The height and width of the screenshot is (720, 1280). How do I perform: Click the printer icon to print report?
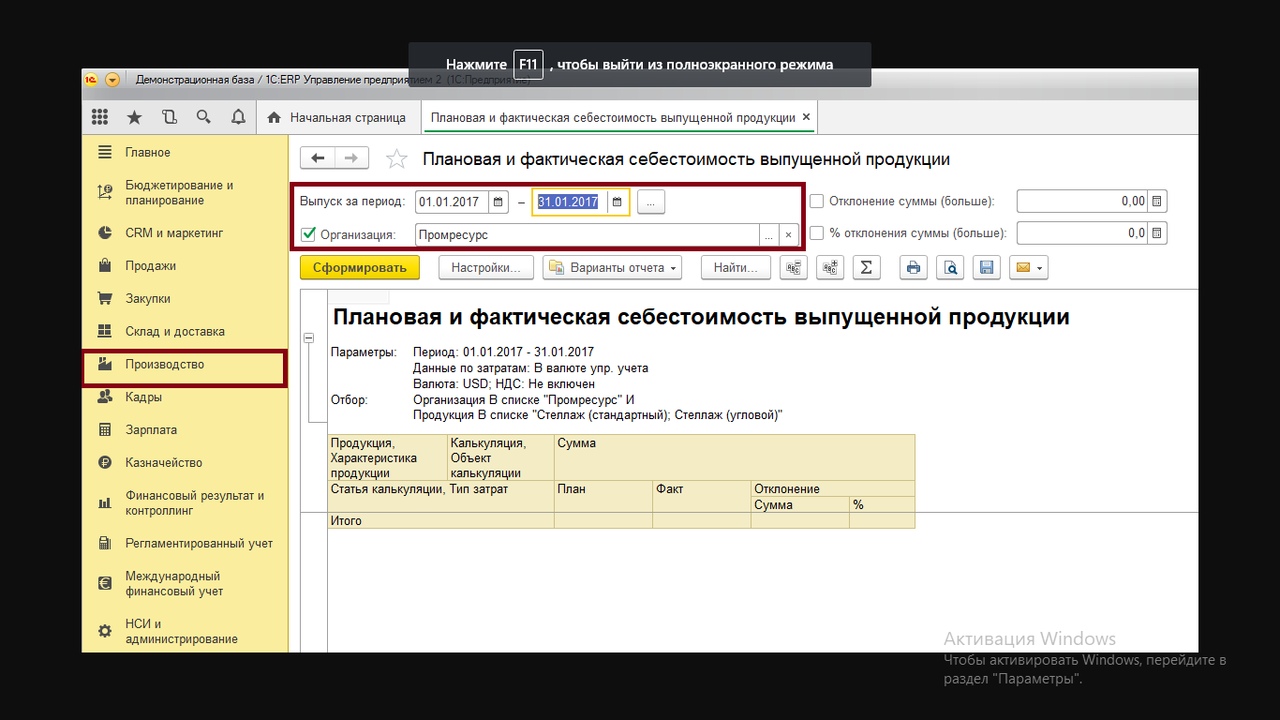point(912,268)
